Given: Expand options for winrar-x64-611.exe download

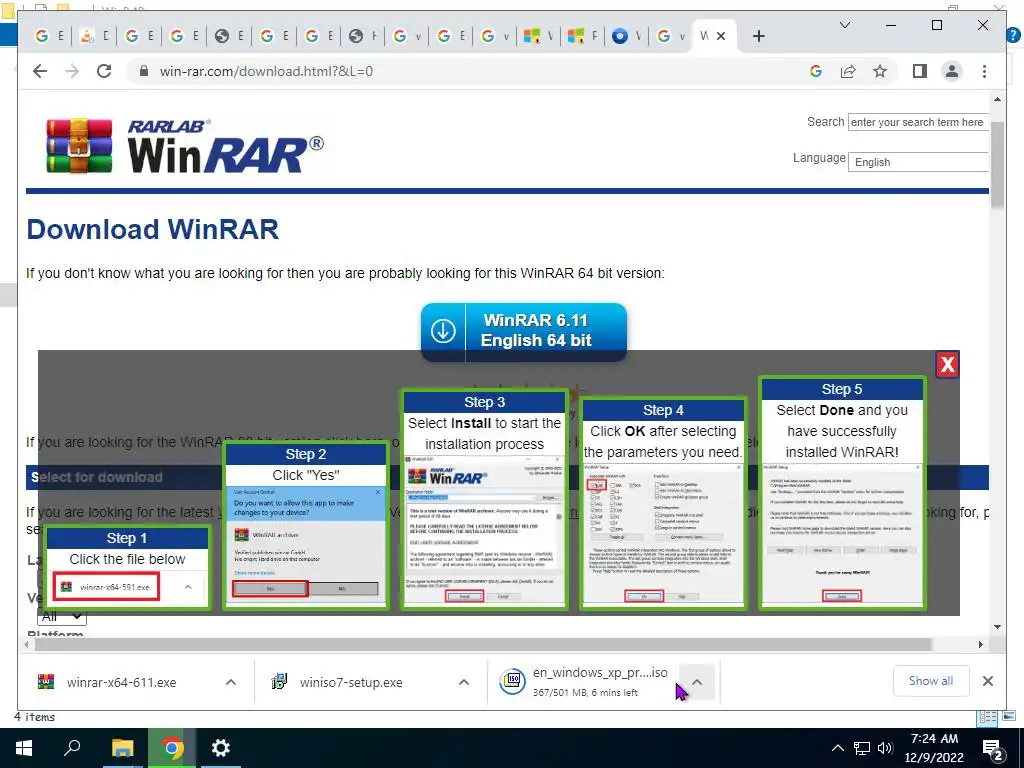Looking at the screenshot, I should coord(231,682).
